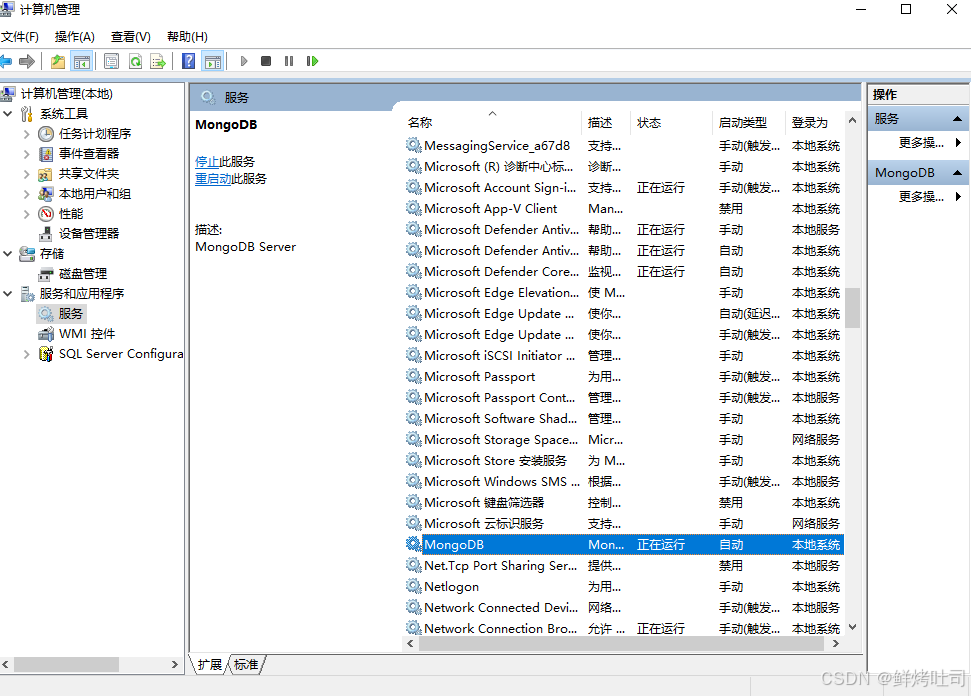
Task: Switch to the 标准 tab
Action: (246, 664)
